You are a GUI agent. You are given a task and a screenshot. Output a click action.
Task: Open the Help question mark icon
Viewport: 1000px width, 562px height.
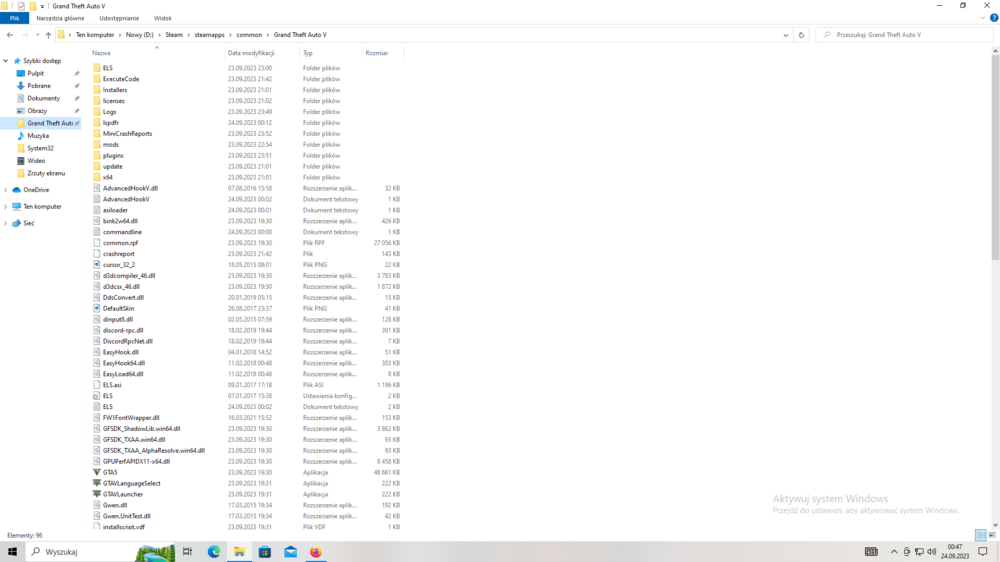click(x=994, y=18)
